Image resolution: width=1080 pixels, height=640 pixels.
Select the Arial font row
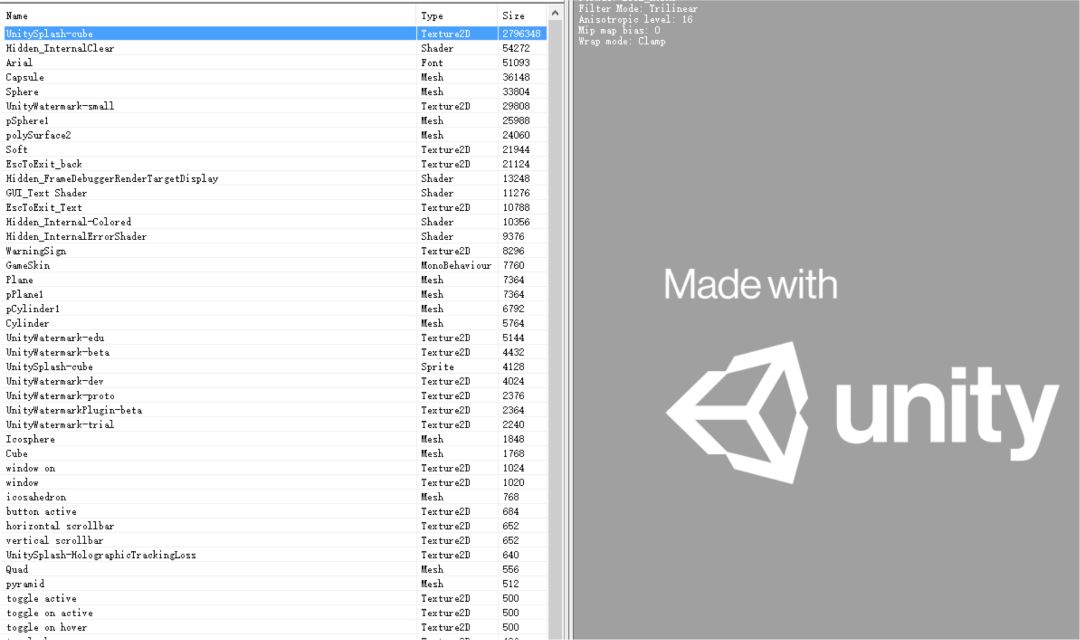(276, 63)
